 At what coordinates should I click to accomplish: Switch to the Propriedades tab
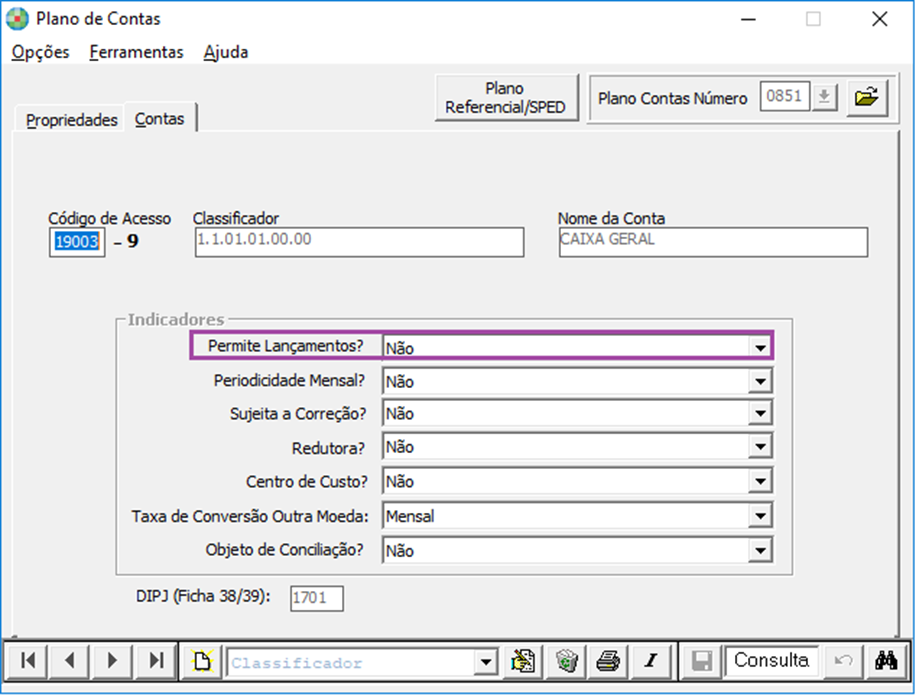point(71,120)
